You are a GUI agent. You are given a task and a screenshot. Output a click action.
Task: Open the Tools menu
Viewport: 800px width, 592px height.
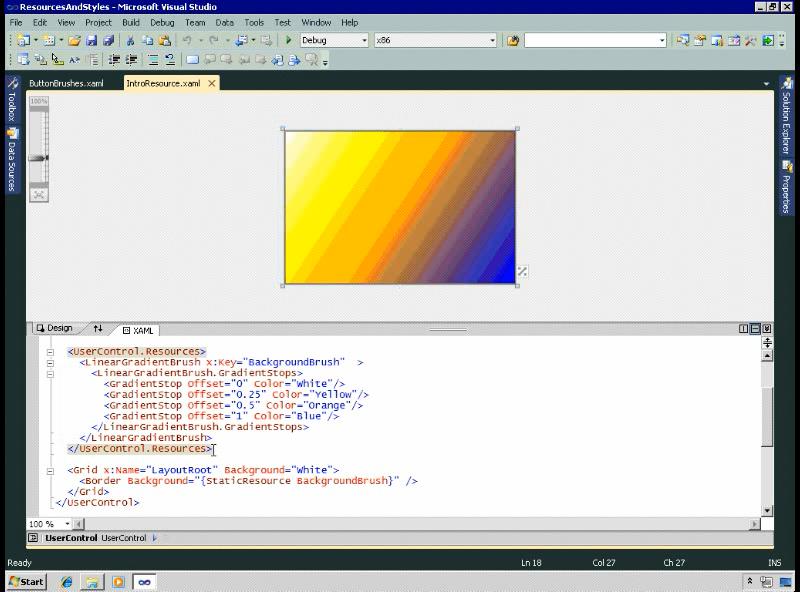(254, 22)
